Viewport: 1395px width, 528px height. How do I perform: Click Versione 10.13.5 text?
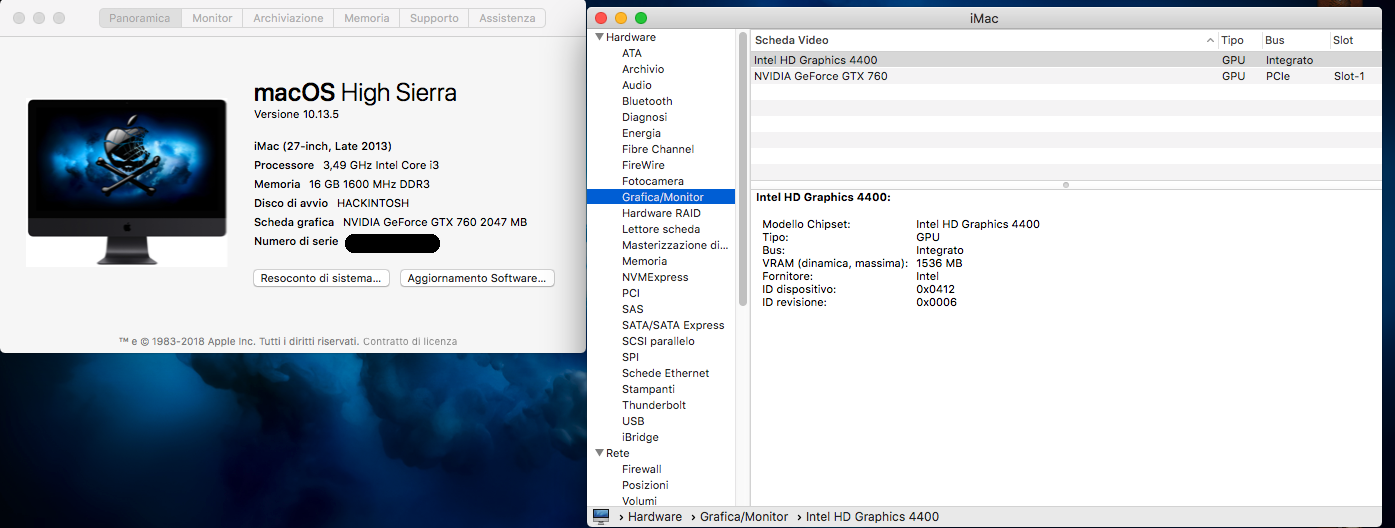coord(298,114)
